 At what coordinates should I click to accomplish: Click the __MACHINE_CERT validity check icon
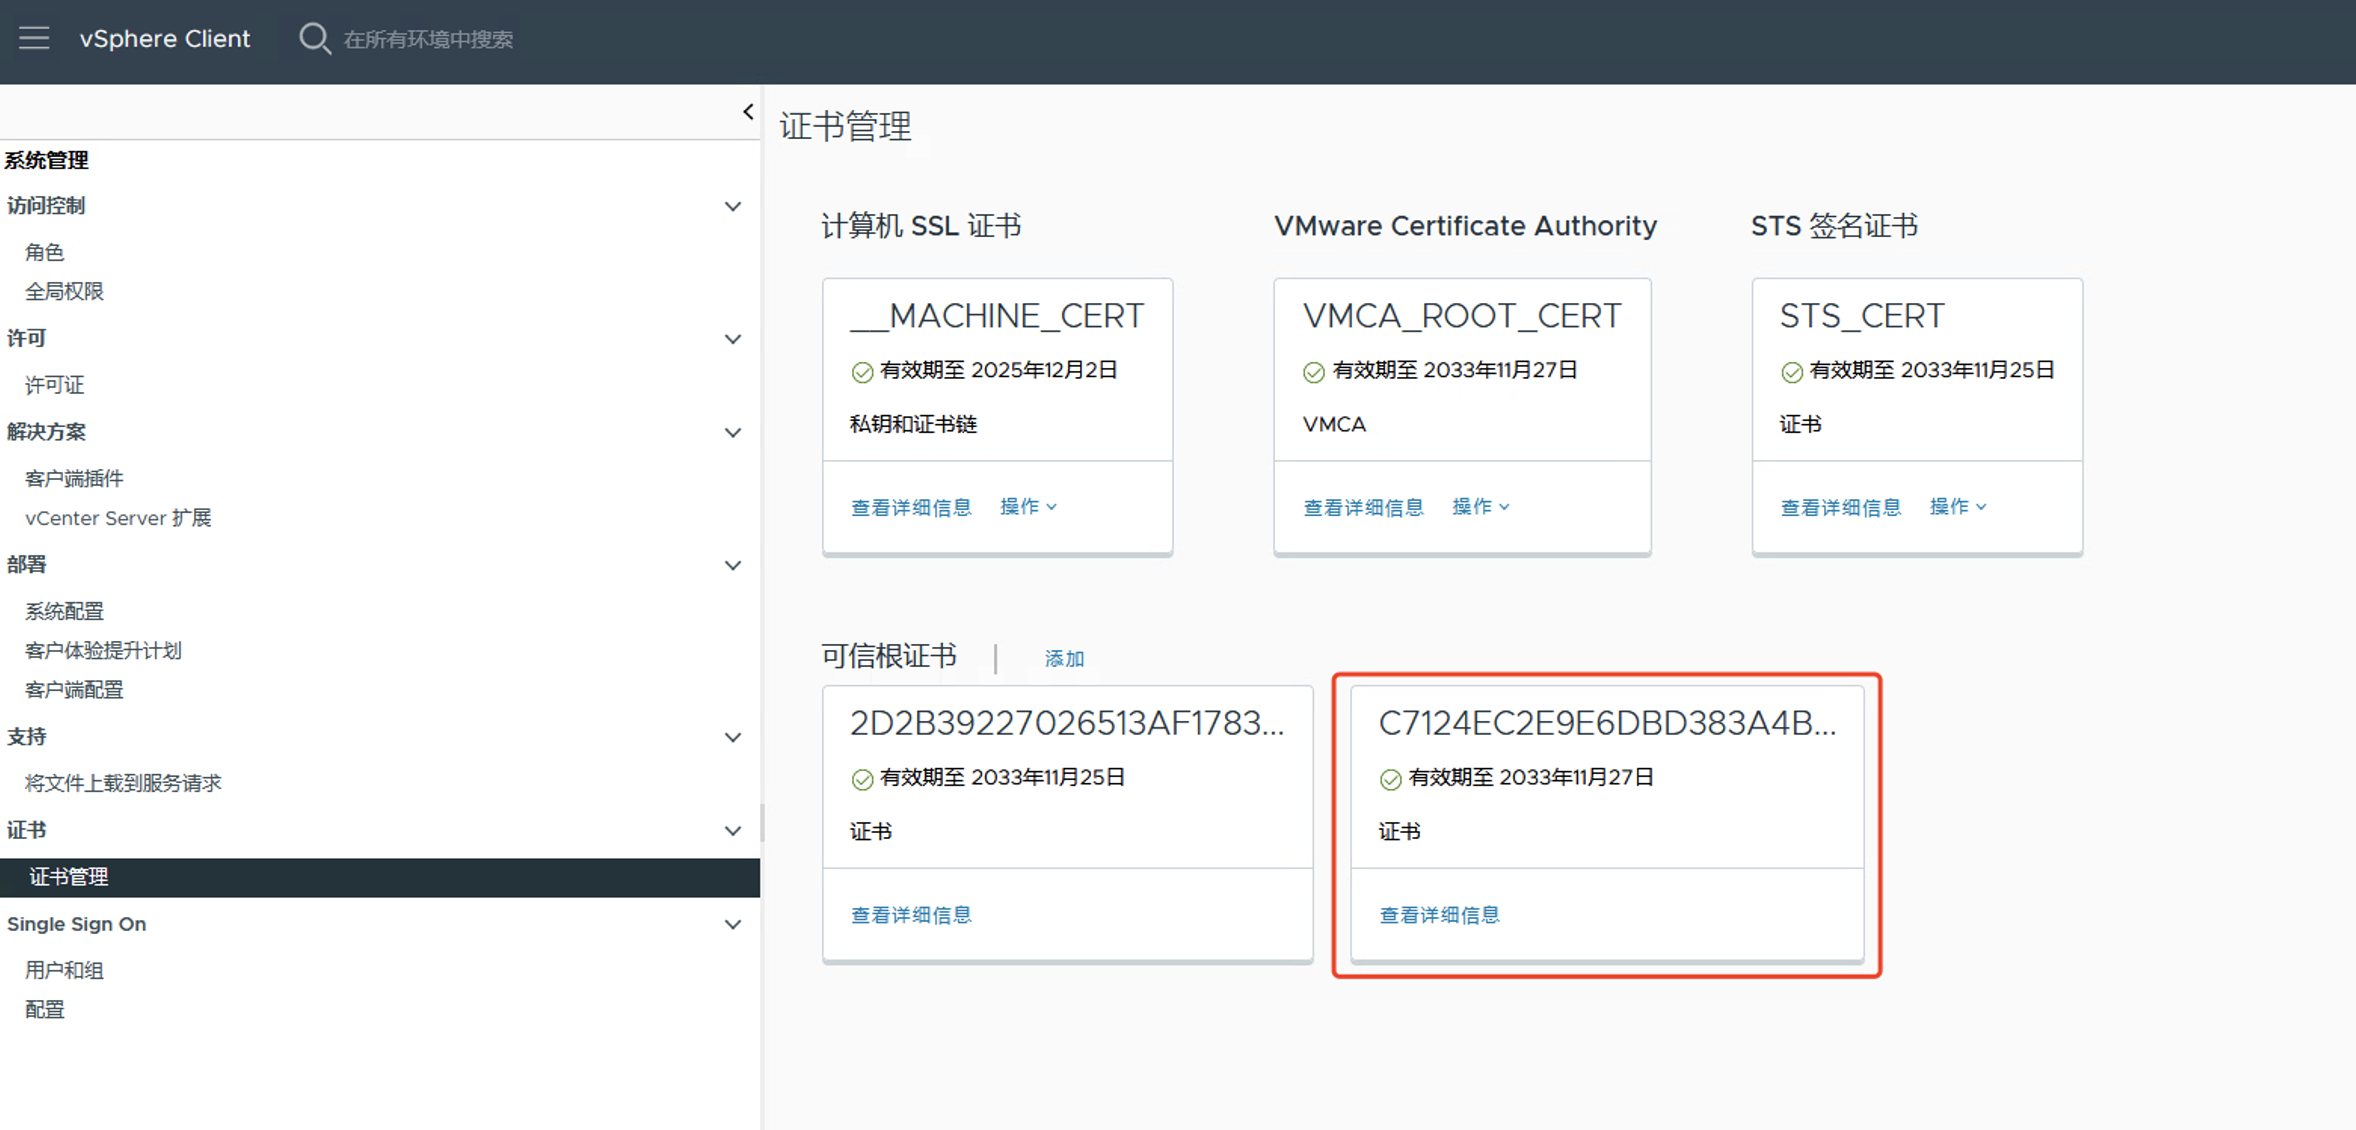coord(862,372)
